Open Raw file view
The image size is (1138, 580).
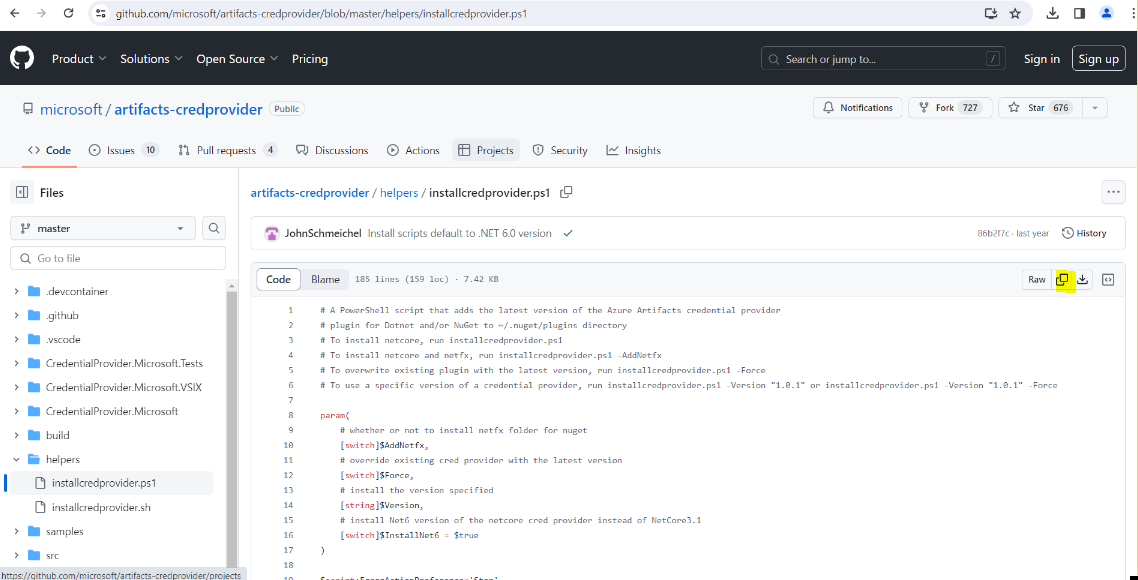tap(1036, 279)
